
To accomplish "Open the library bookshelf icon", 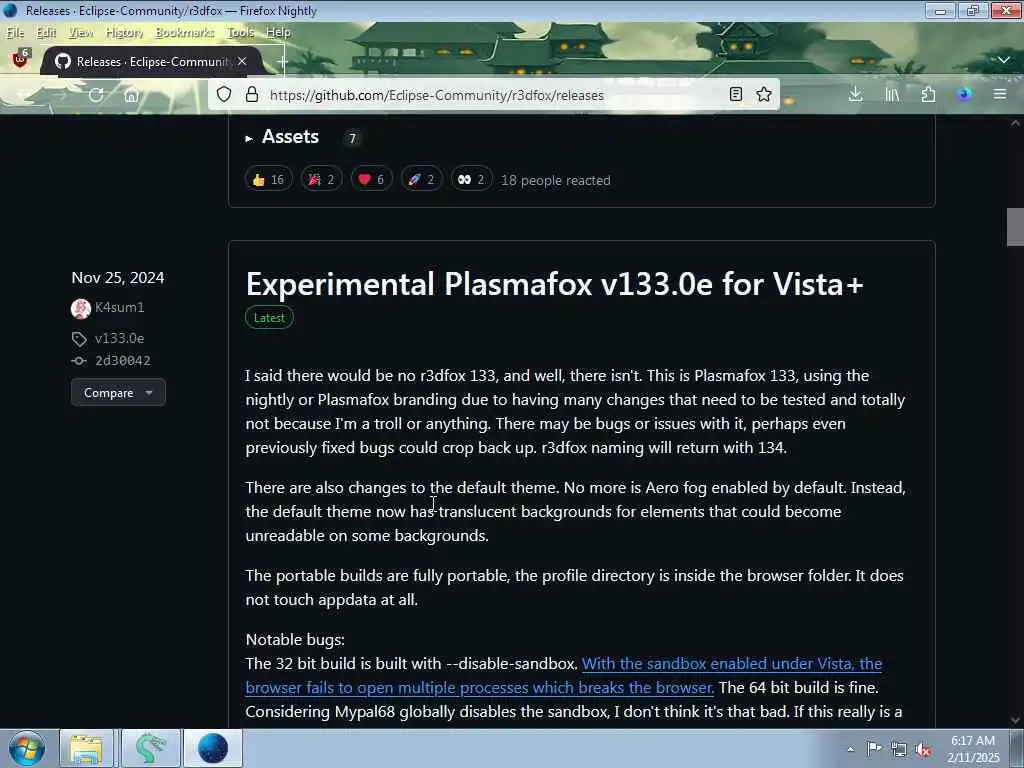I will coord(892,95).
